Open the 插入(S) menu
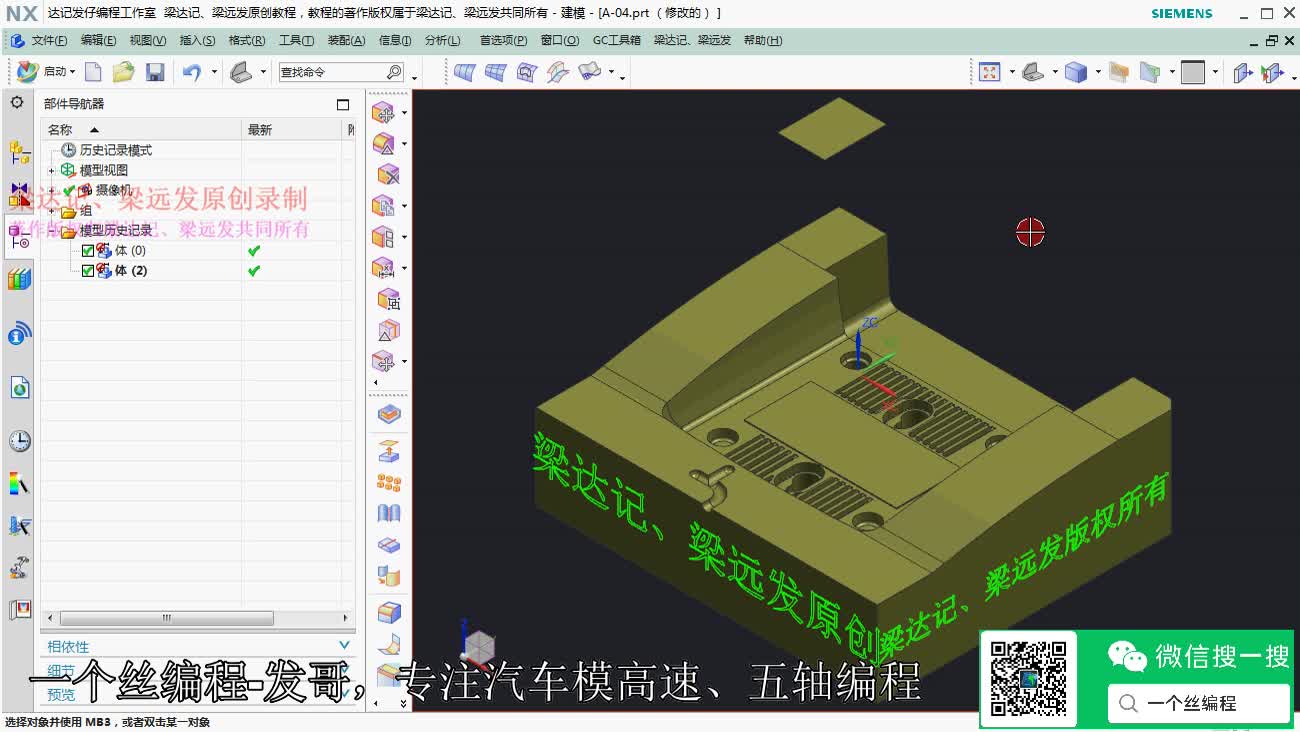The width and height of the screenshot is (1300, 732). (x=197, y=41)
